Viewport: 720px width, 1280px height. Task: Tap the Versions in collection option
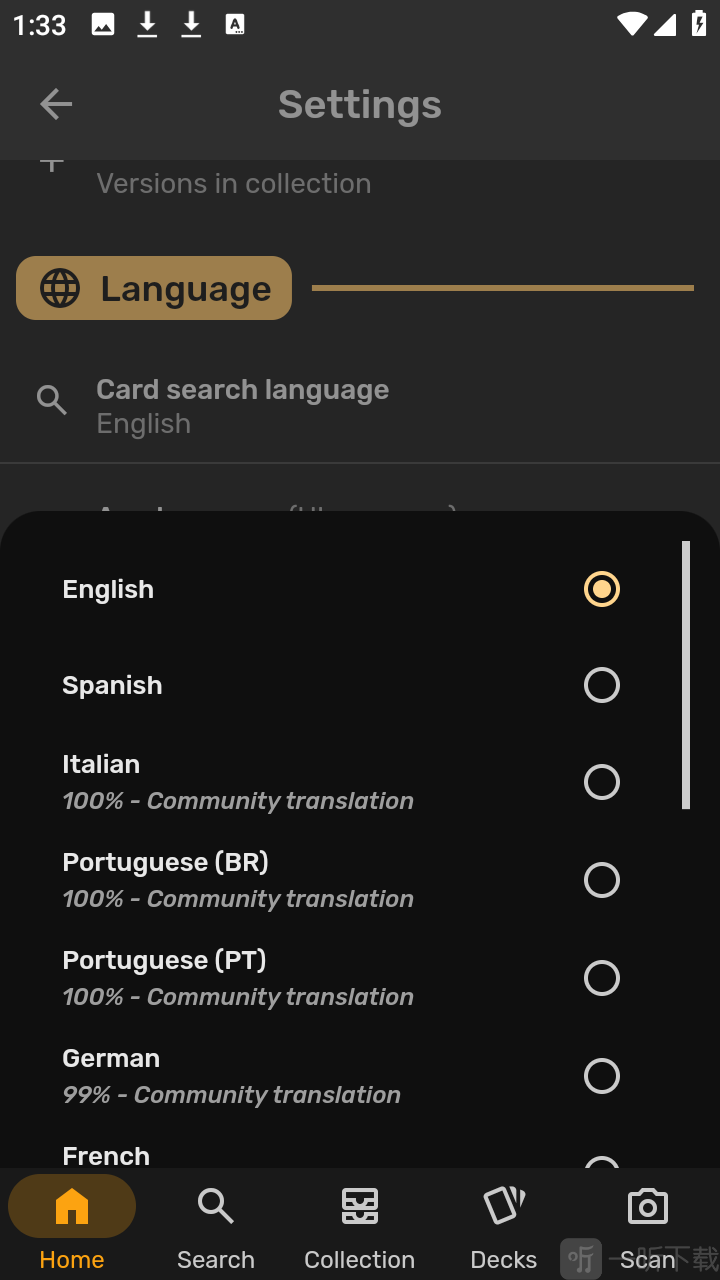tap(234, 183)
